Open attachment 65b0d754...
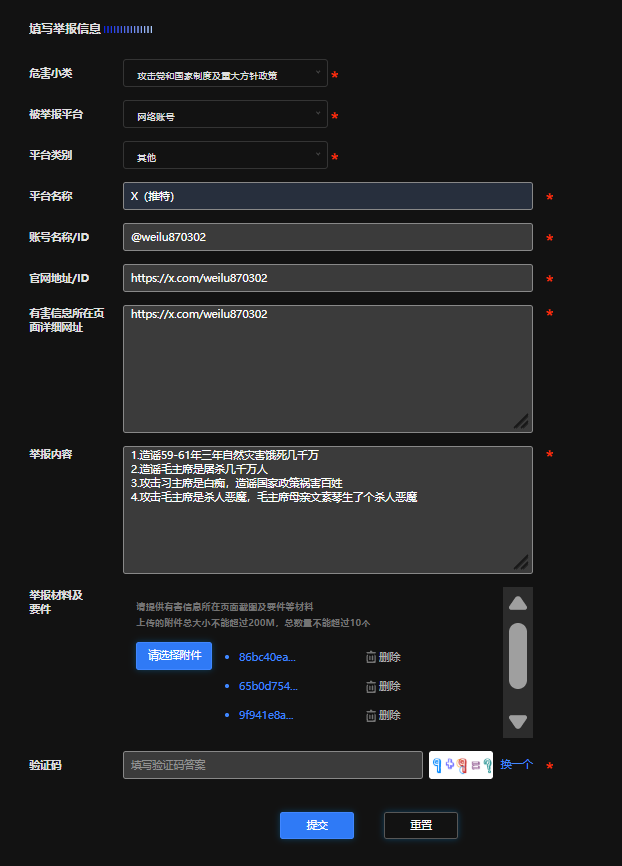Viewport: 622px width, 866px height. point(268,686)
